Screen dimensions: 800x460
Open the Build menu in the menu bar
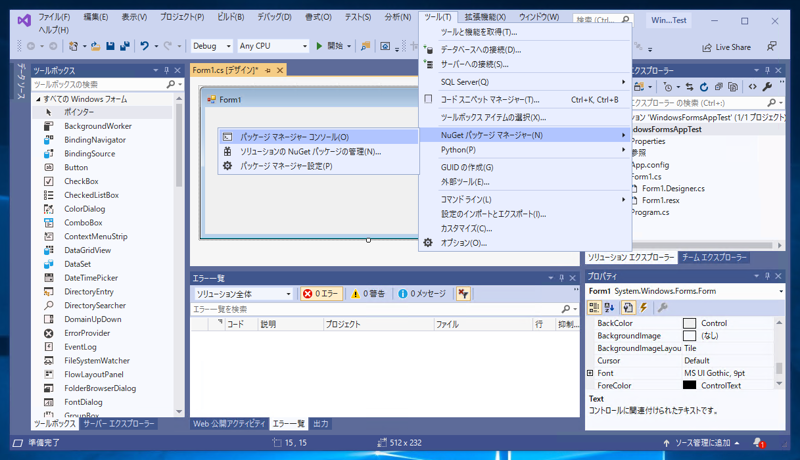point(231,17)
